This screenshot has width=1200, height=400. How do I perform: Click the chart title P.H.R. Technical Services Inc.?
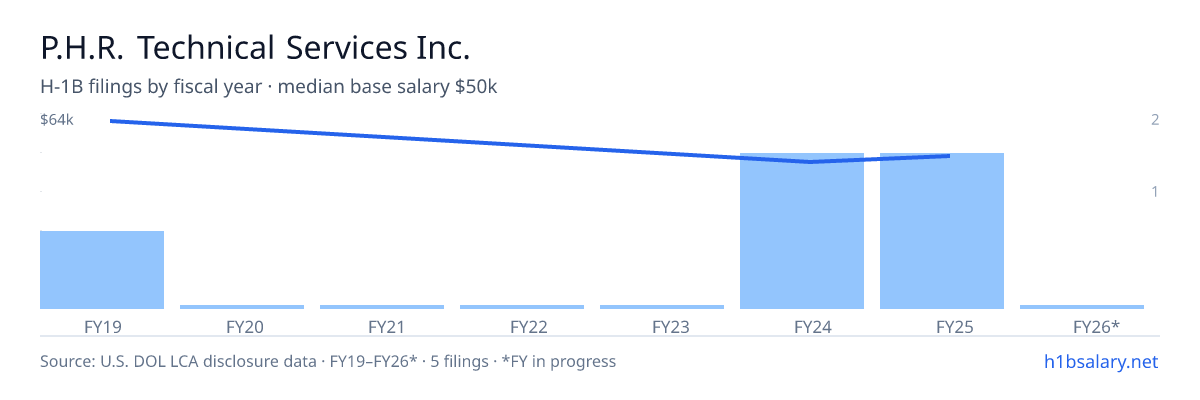click(x=255, y=47)
